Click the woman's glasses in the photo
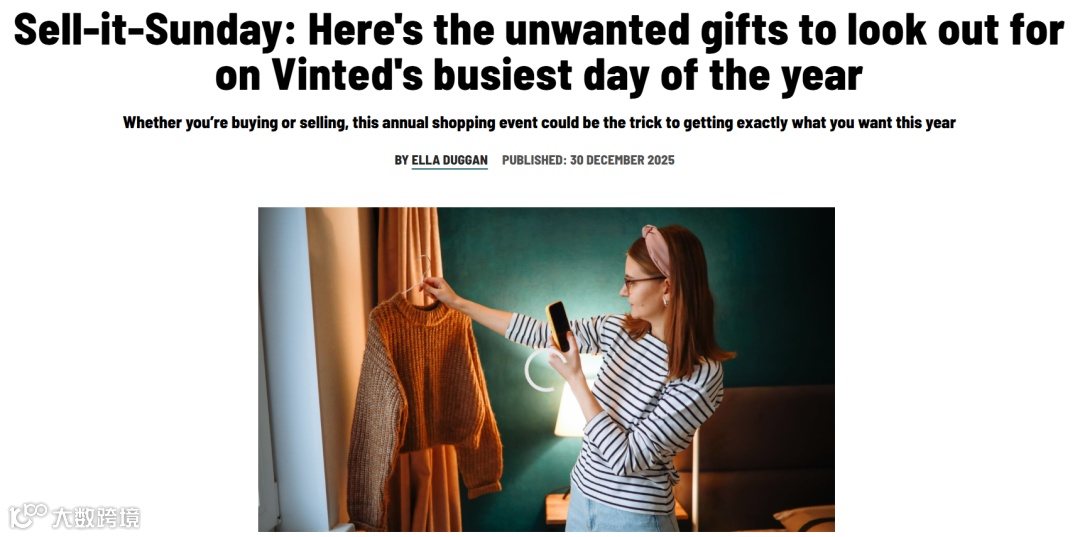This screenshot has width=1080, height=537. pyautogui.click(x=643, y=281)
